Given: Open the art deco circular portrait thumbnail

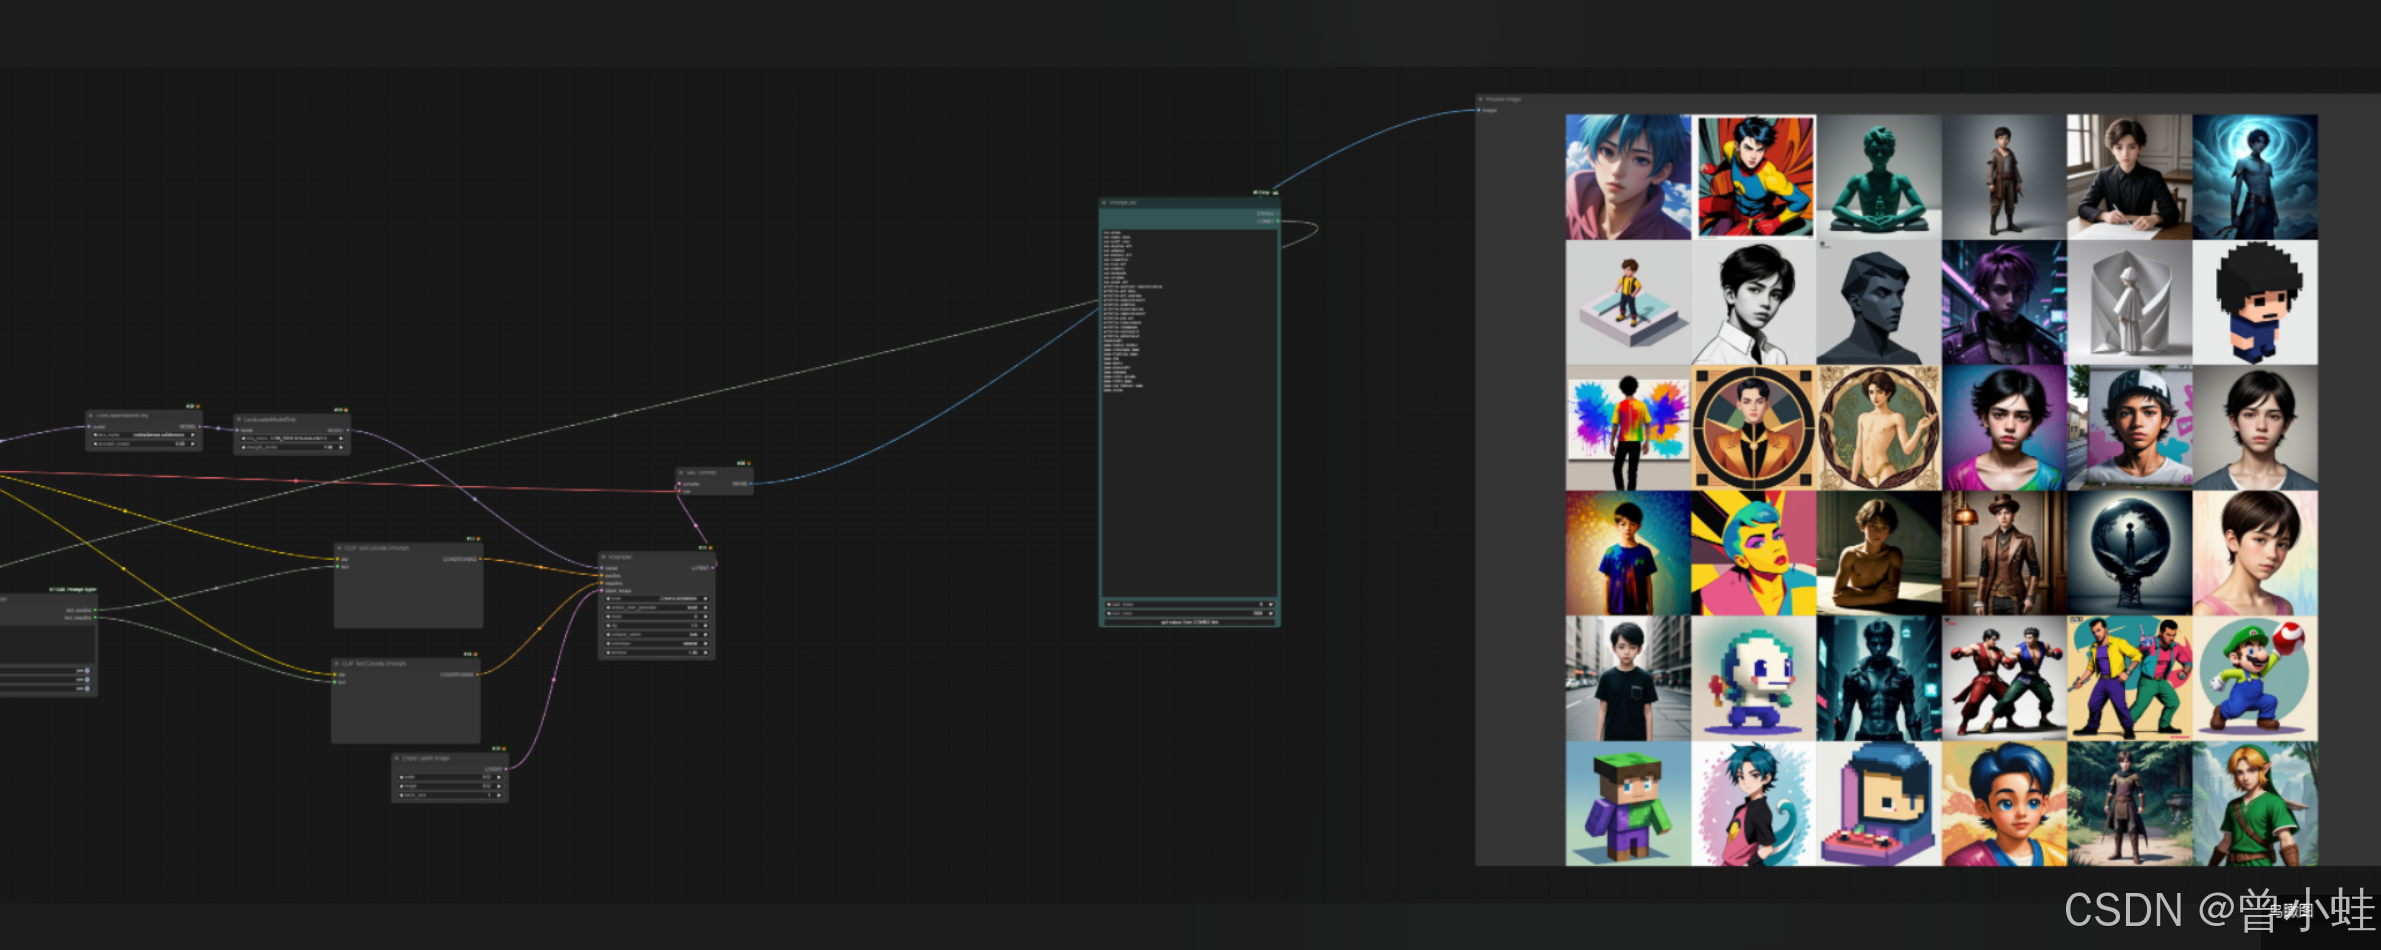Looking at the screenshot, I should [1754, 427].
